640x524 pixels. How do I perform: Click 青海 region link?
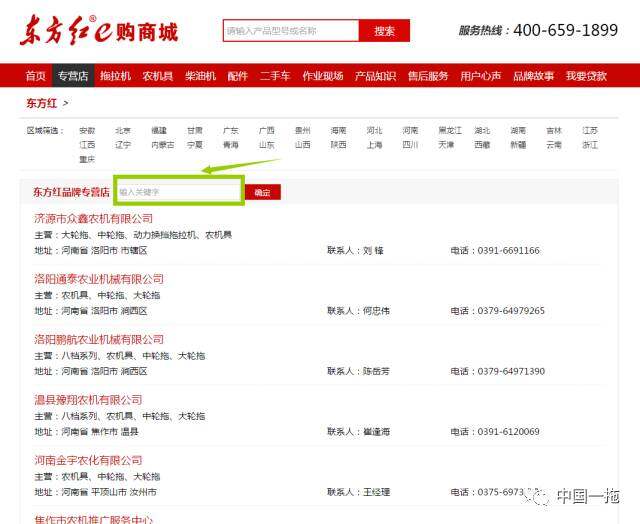[231, 145]
